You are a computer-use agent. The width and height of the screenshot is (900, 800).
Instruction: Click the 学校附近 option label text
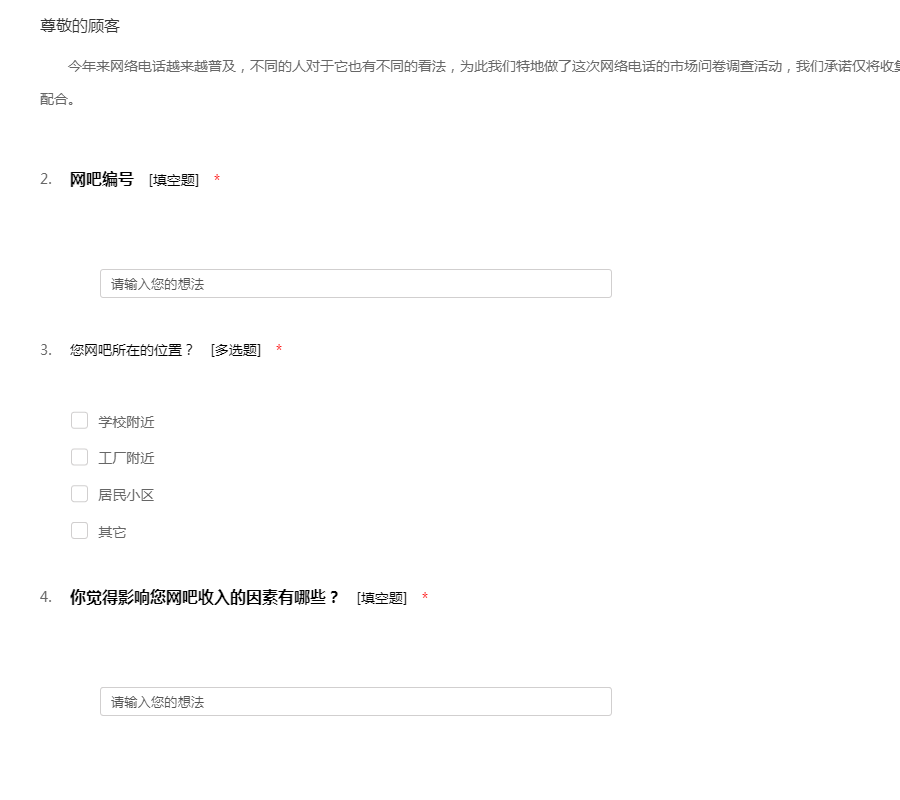pyautogui.click(x=126, y=422)
